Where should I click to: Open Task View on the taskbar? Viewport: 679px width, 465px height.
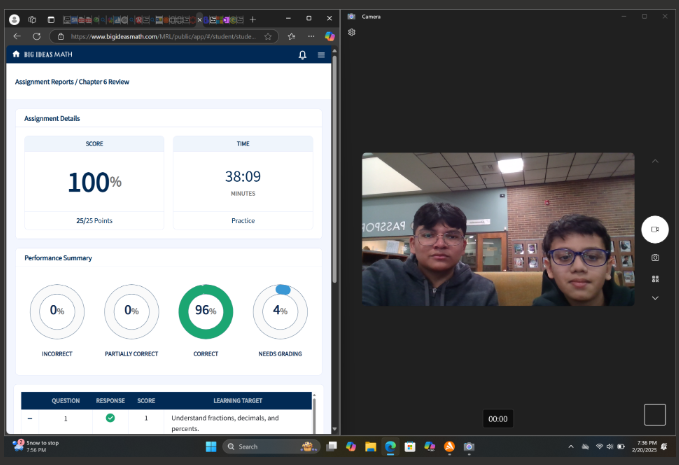coord(332,446)
